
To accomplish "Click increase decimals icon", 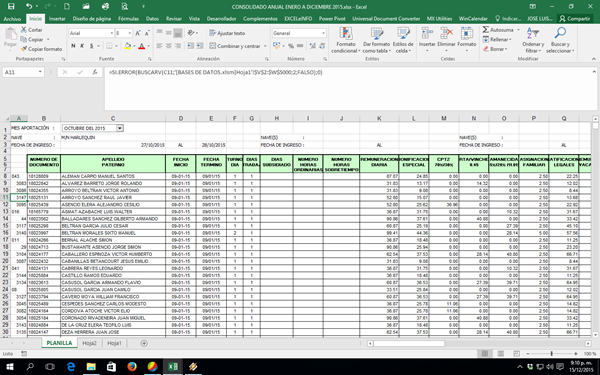I will pos(313,46).
